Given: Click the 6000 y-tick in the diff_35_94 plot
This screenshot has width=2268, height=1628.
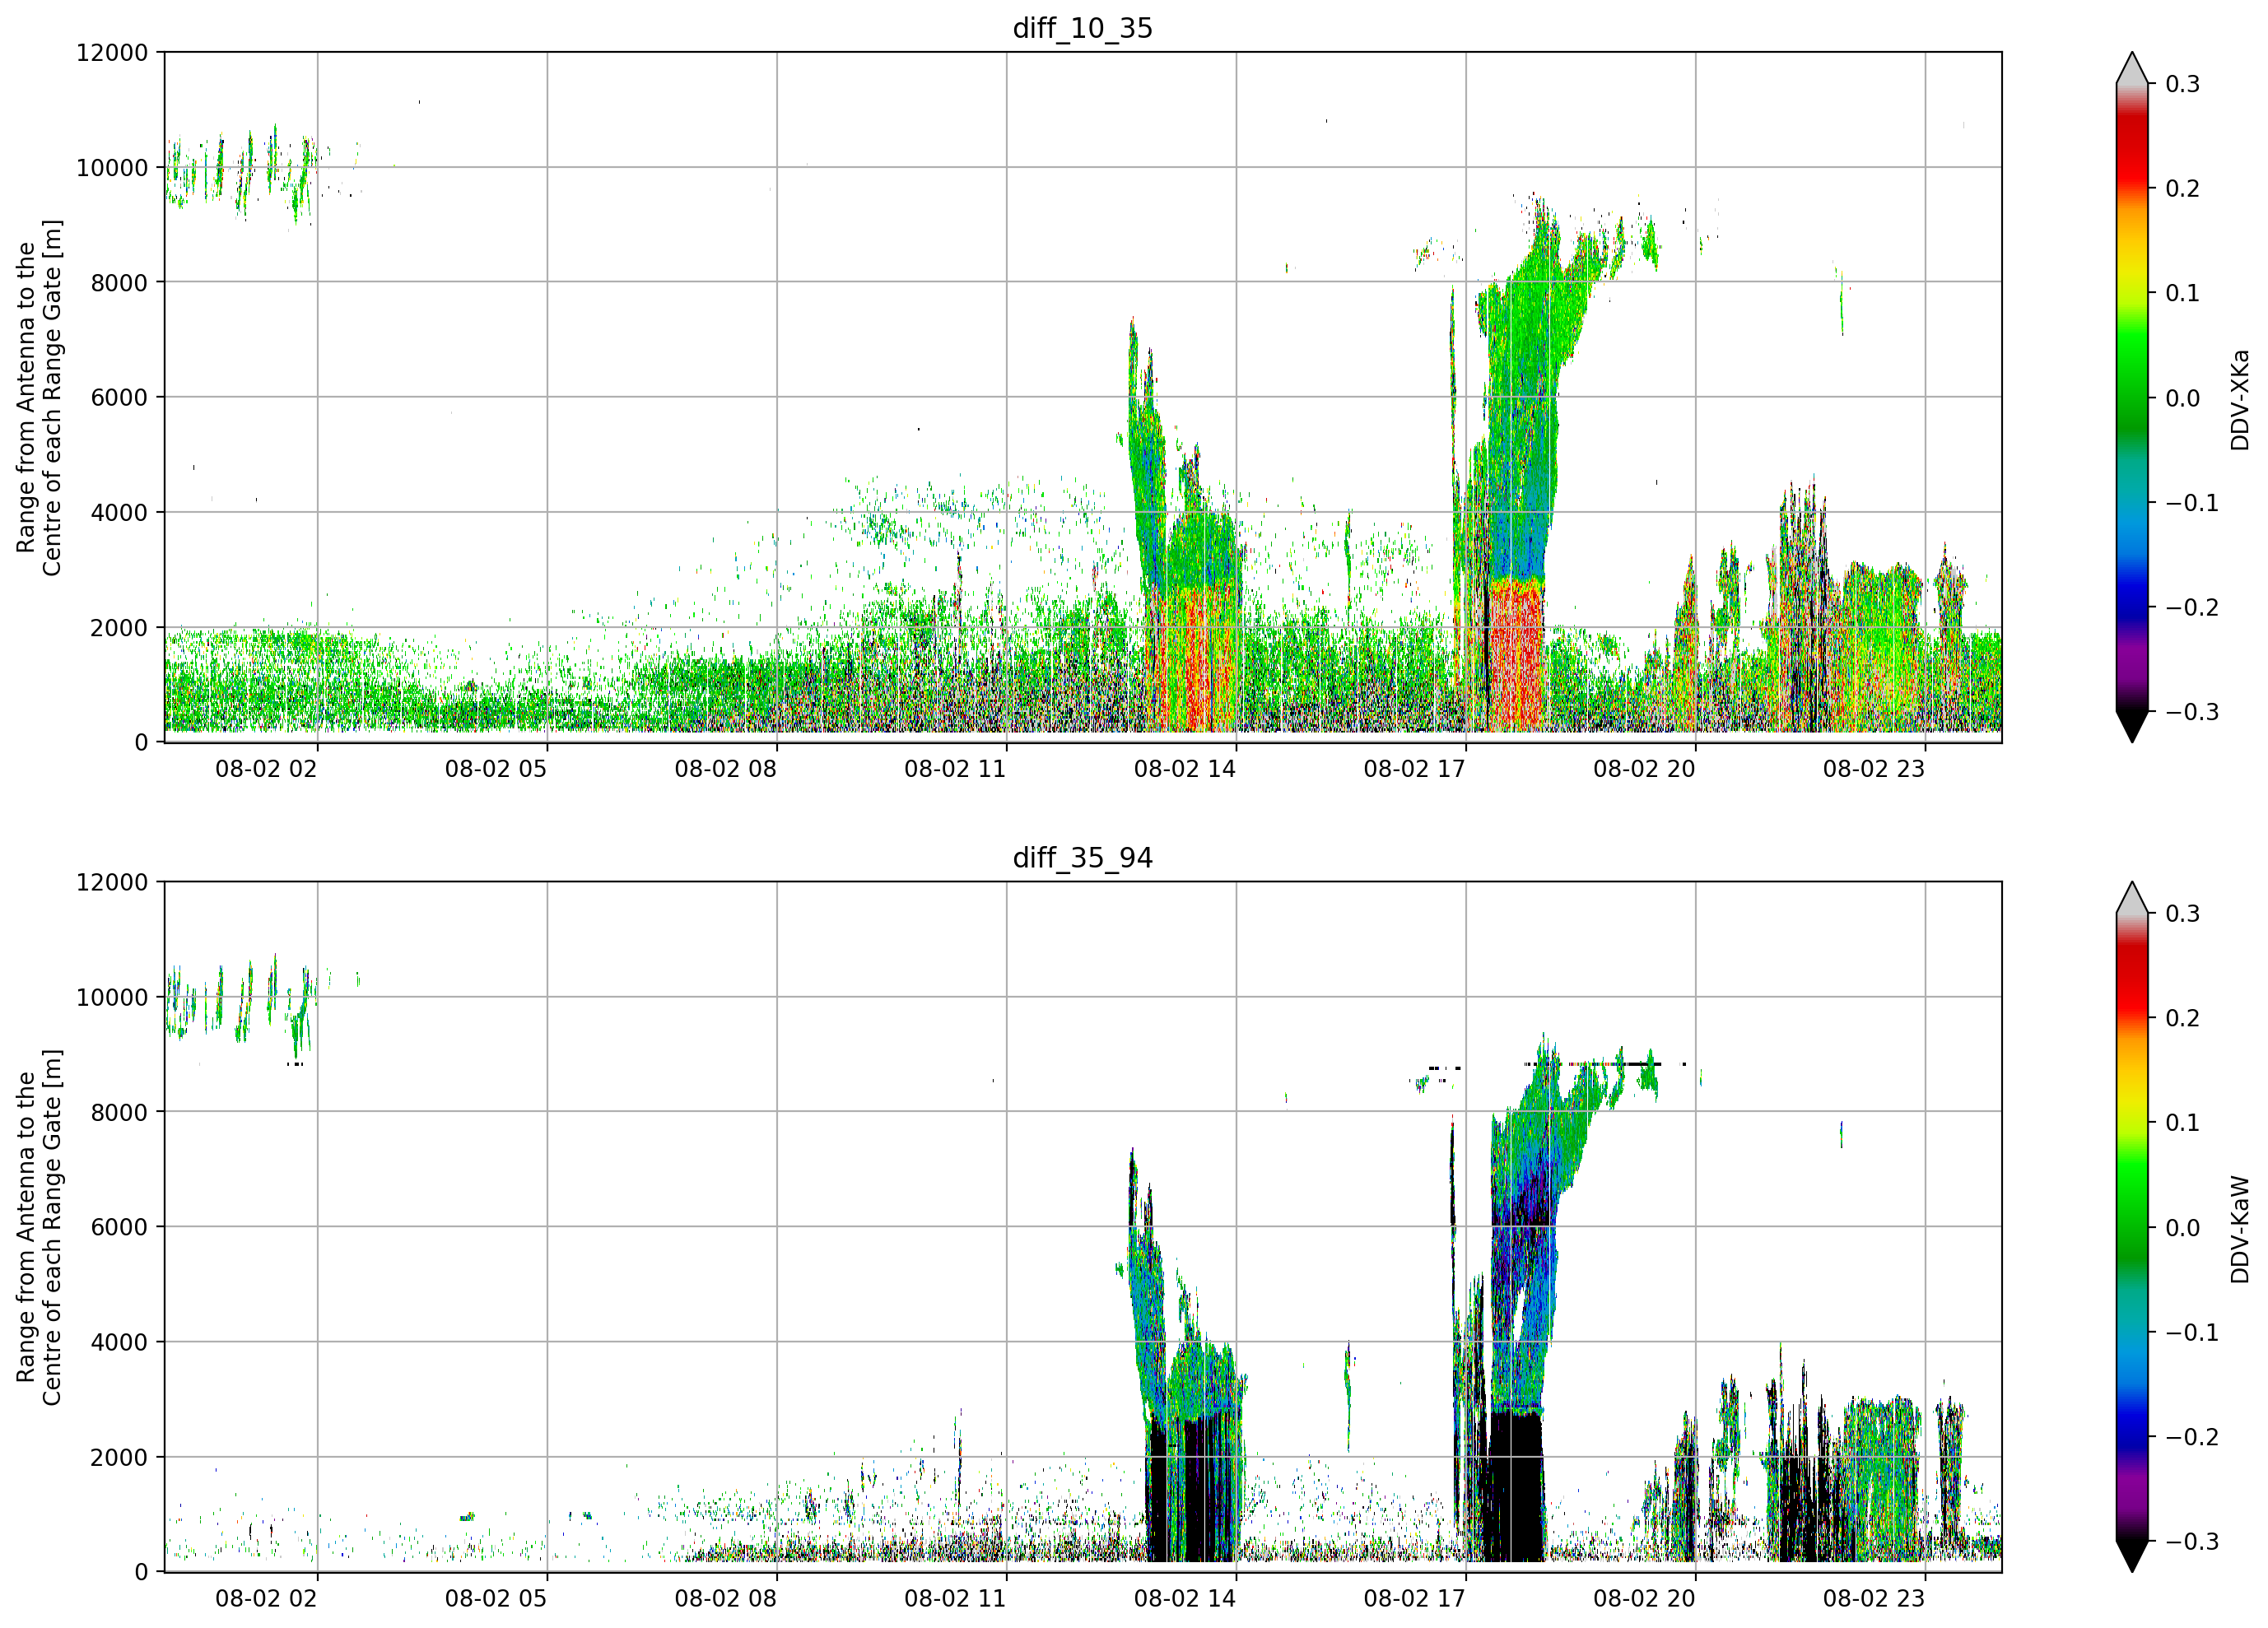Looking at the screenshot, I should 119,1227.
